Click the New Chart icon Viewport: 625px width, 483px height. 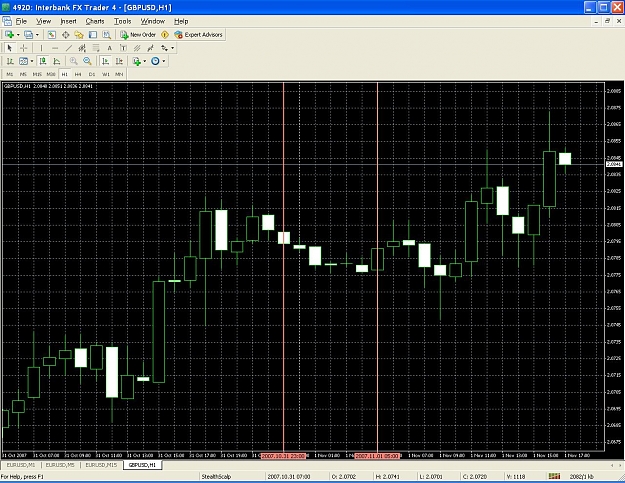point(10,35)
